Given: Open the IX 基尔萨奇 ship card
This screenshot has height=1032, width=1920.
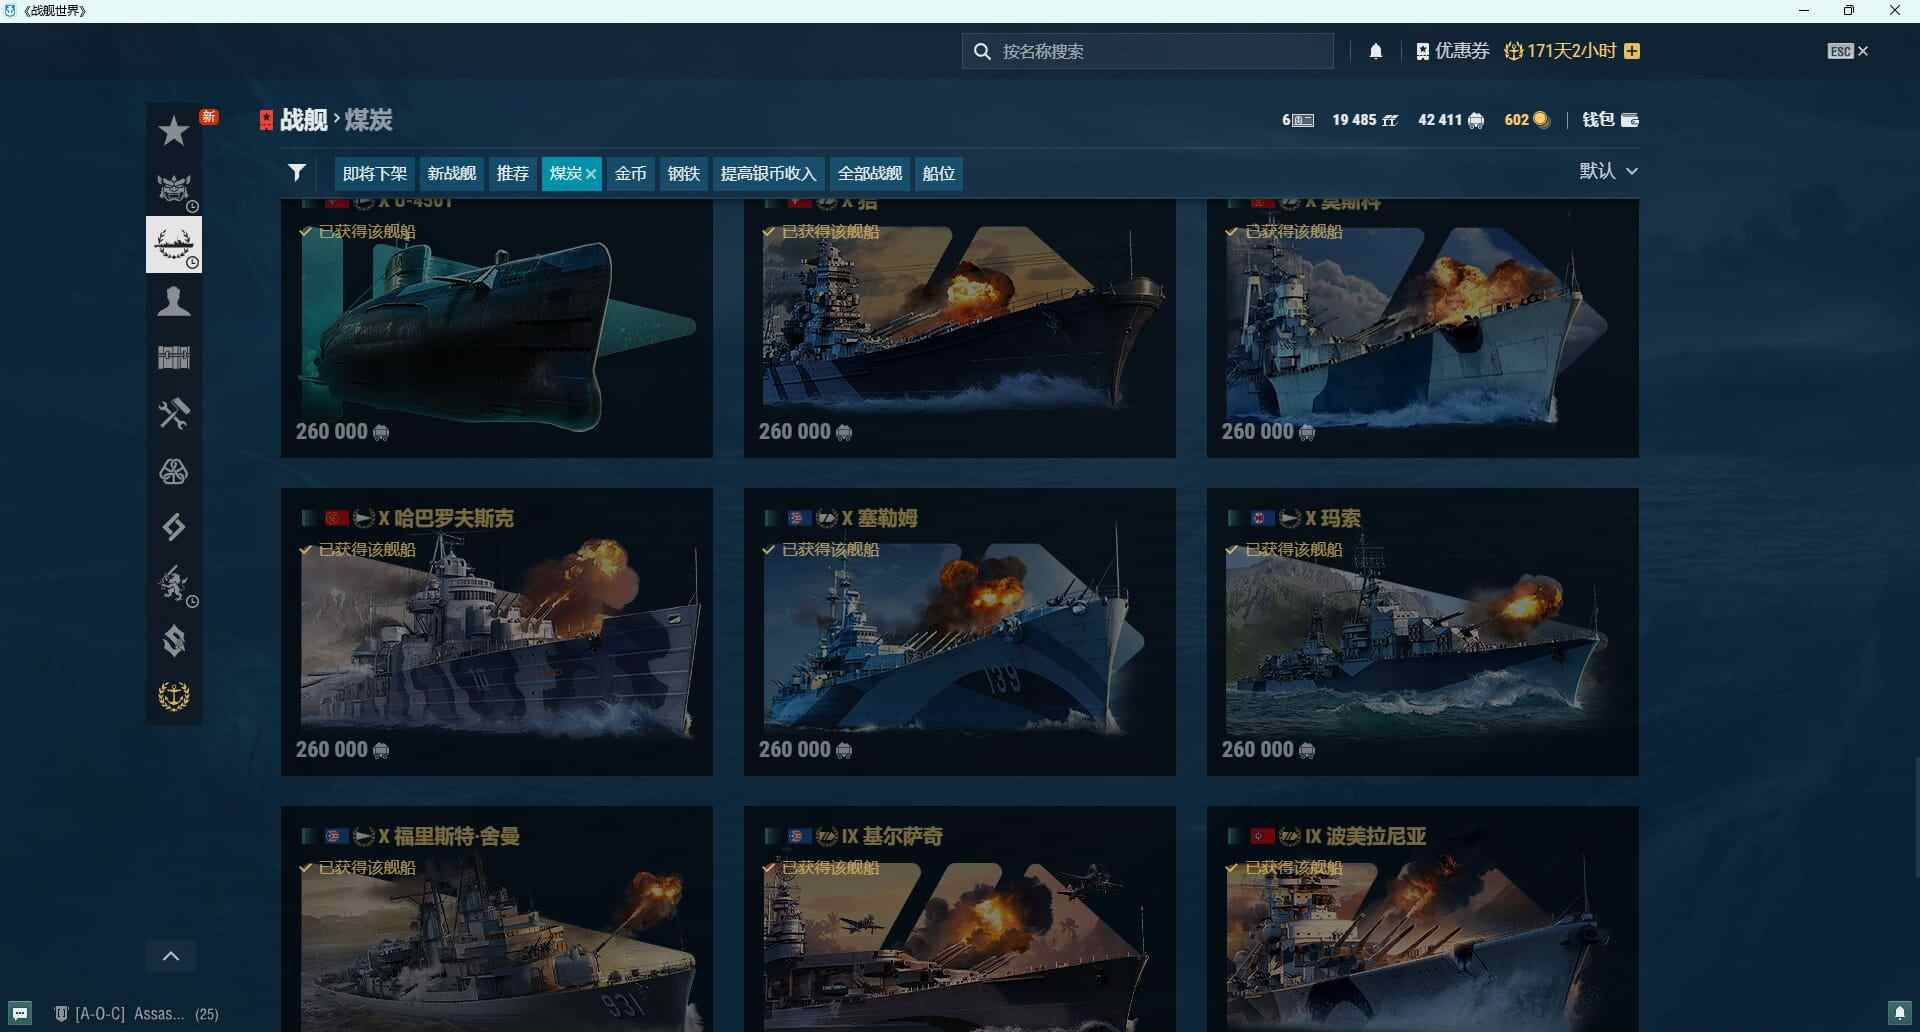Looking at the screenshot, I should click(x=960, y=919).
